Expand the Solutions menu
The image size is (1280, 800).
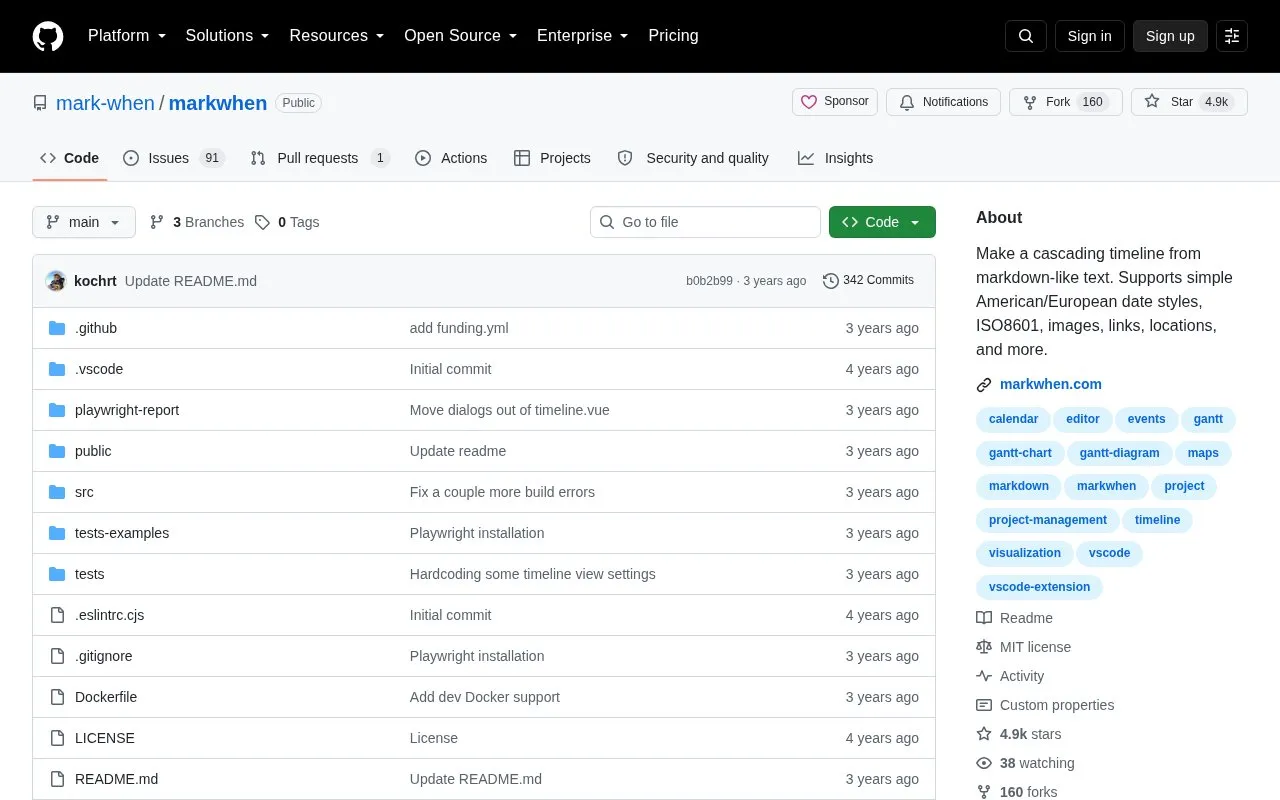coord(228,36)
